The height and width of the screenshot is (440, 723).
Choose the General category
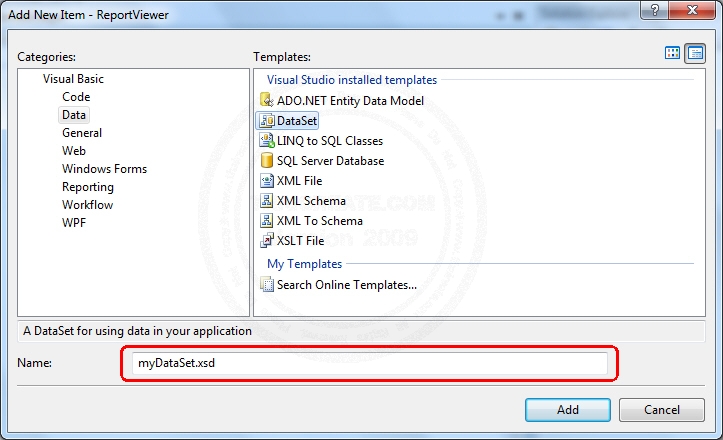(x=82, y=133)
